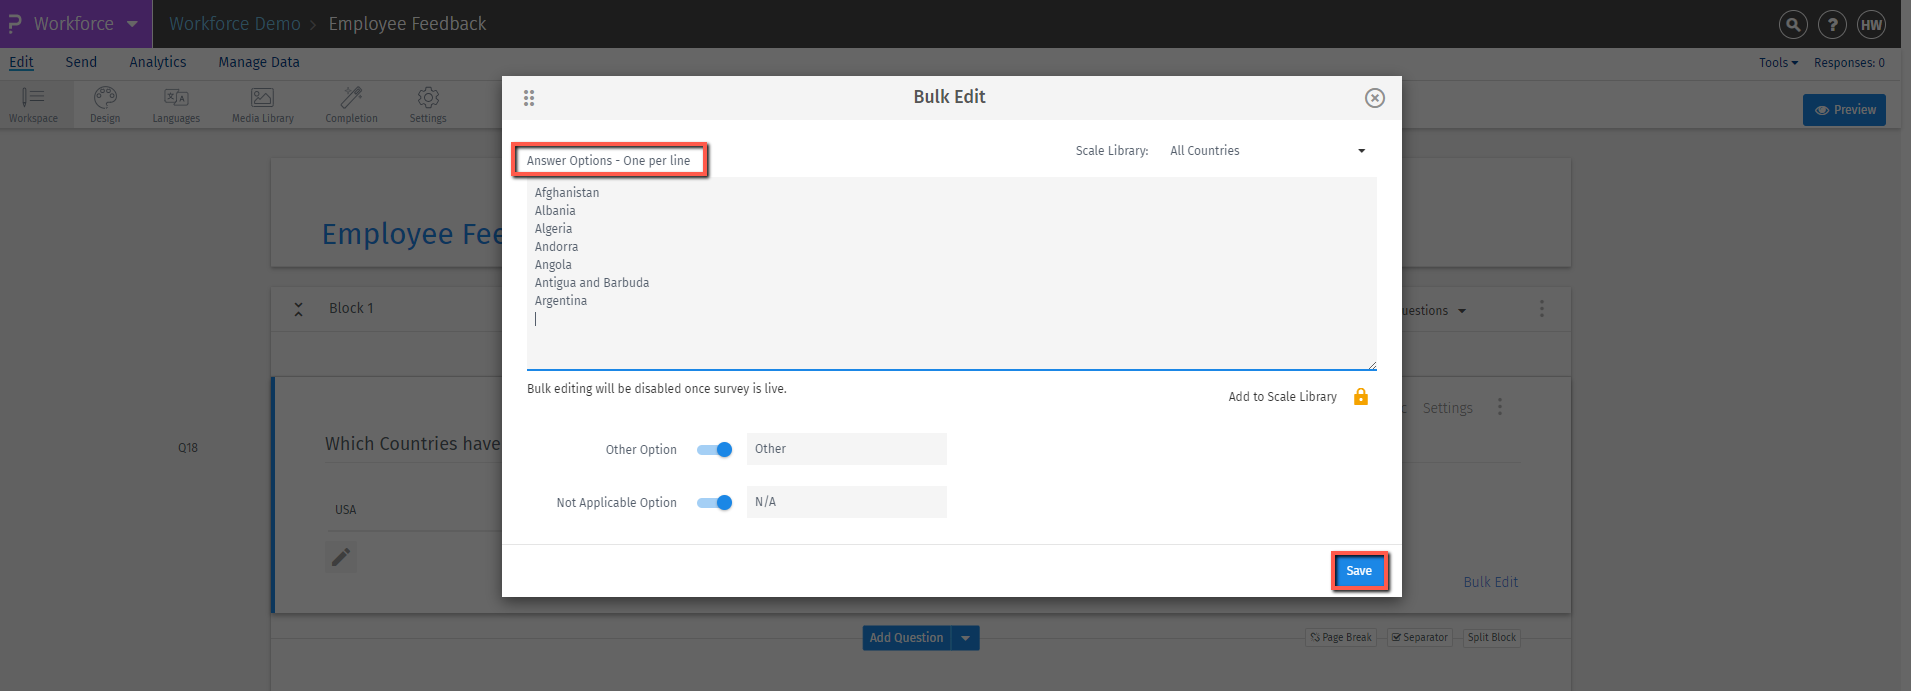Switch to the Send tab
The image size is (1911, 691).
81,62
